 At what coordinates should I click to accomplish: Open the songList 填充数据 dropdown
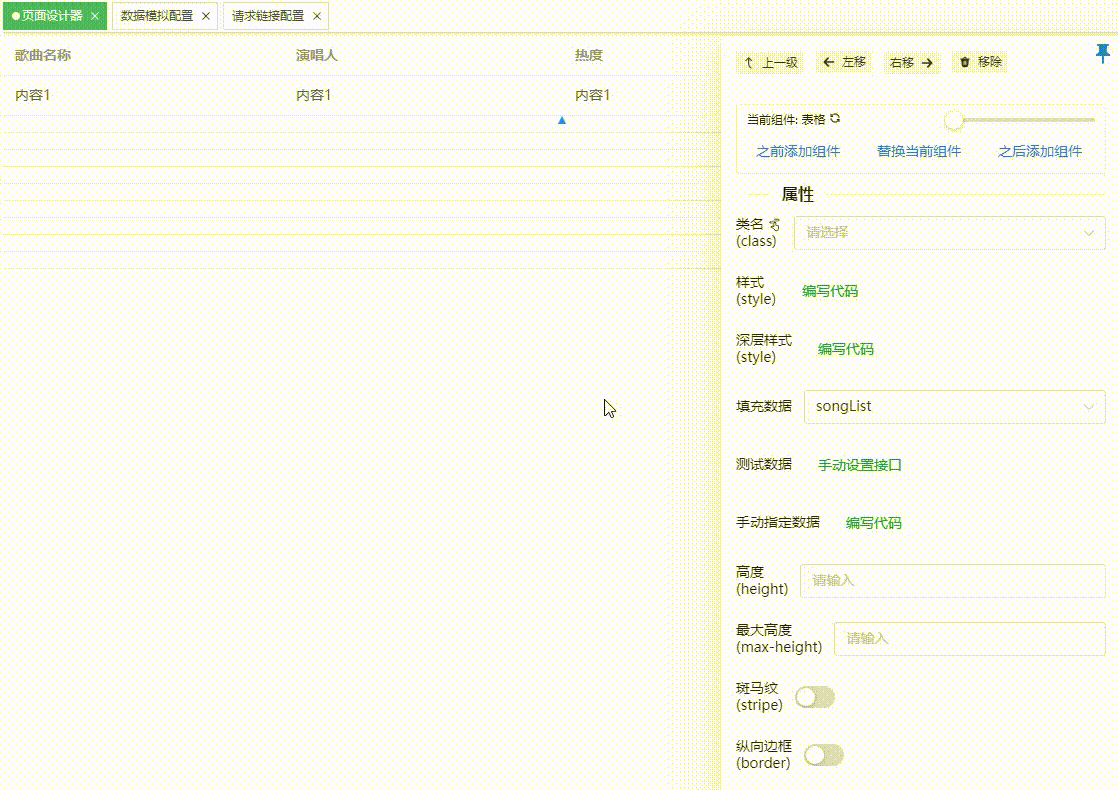tap(953, 407)
